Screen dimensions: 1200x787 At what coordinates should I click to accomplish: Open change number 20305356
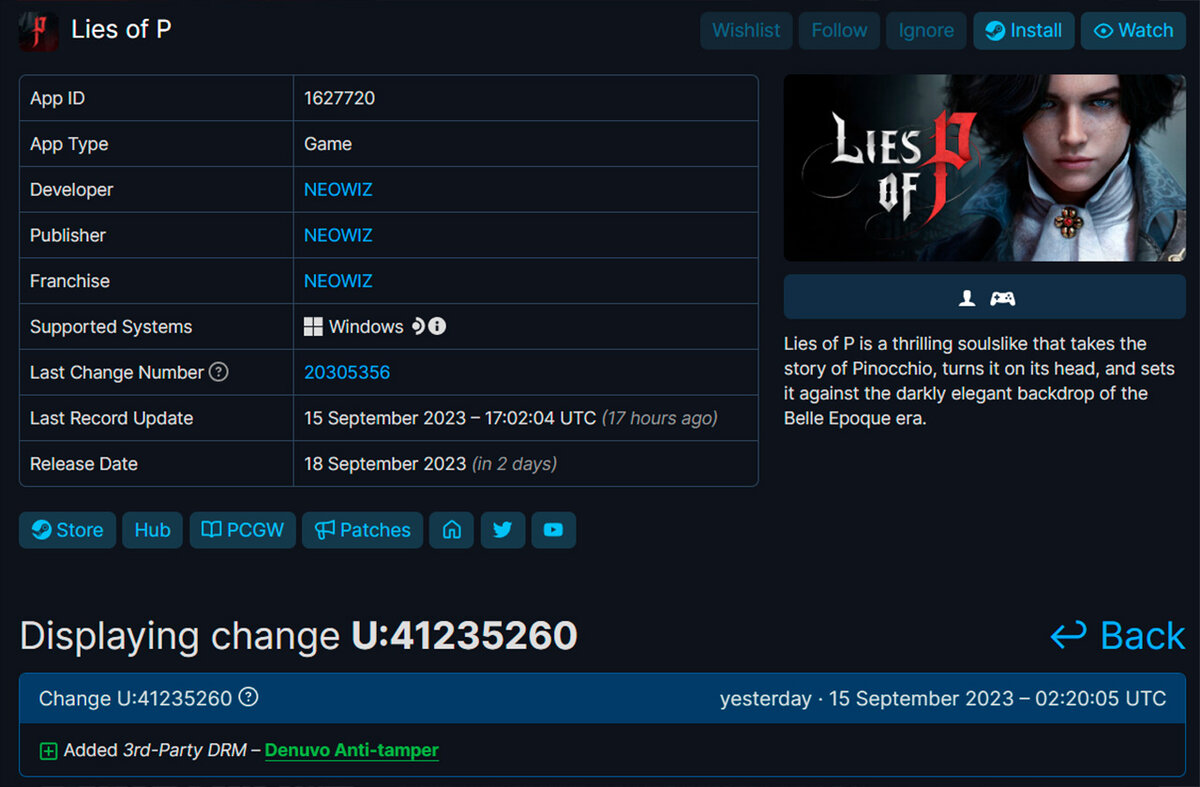(x=347, y=373)
